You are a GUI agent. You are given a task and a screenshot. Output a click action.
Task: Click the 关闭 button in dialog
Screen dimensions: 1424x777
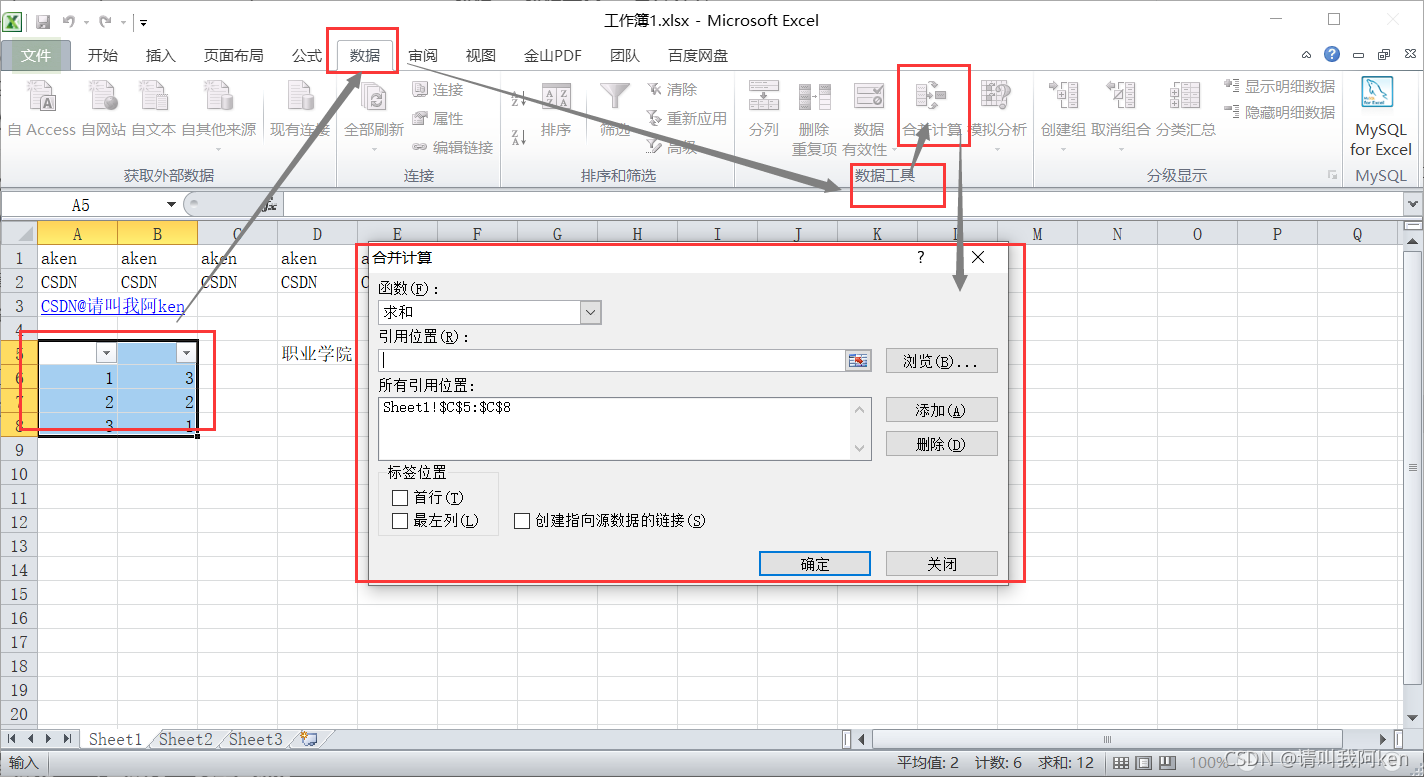click(x=942, y=564)
